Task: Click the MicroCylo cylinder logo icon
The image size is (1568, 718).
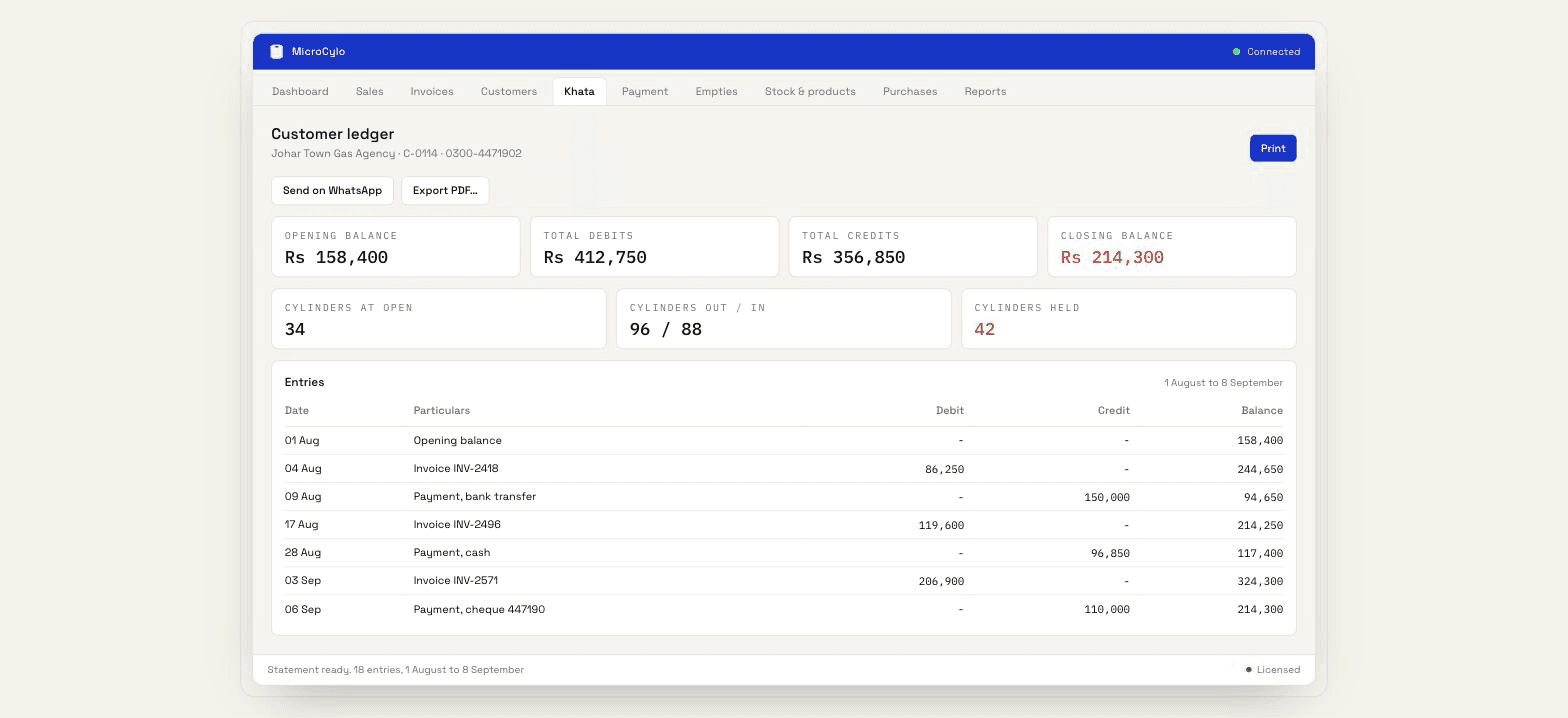Action: tap(277, 52)
